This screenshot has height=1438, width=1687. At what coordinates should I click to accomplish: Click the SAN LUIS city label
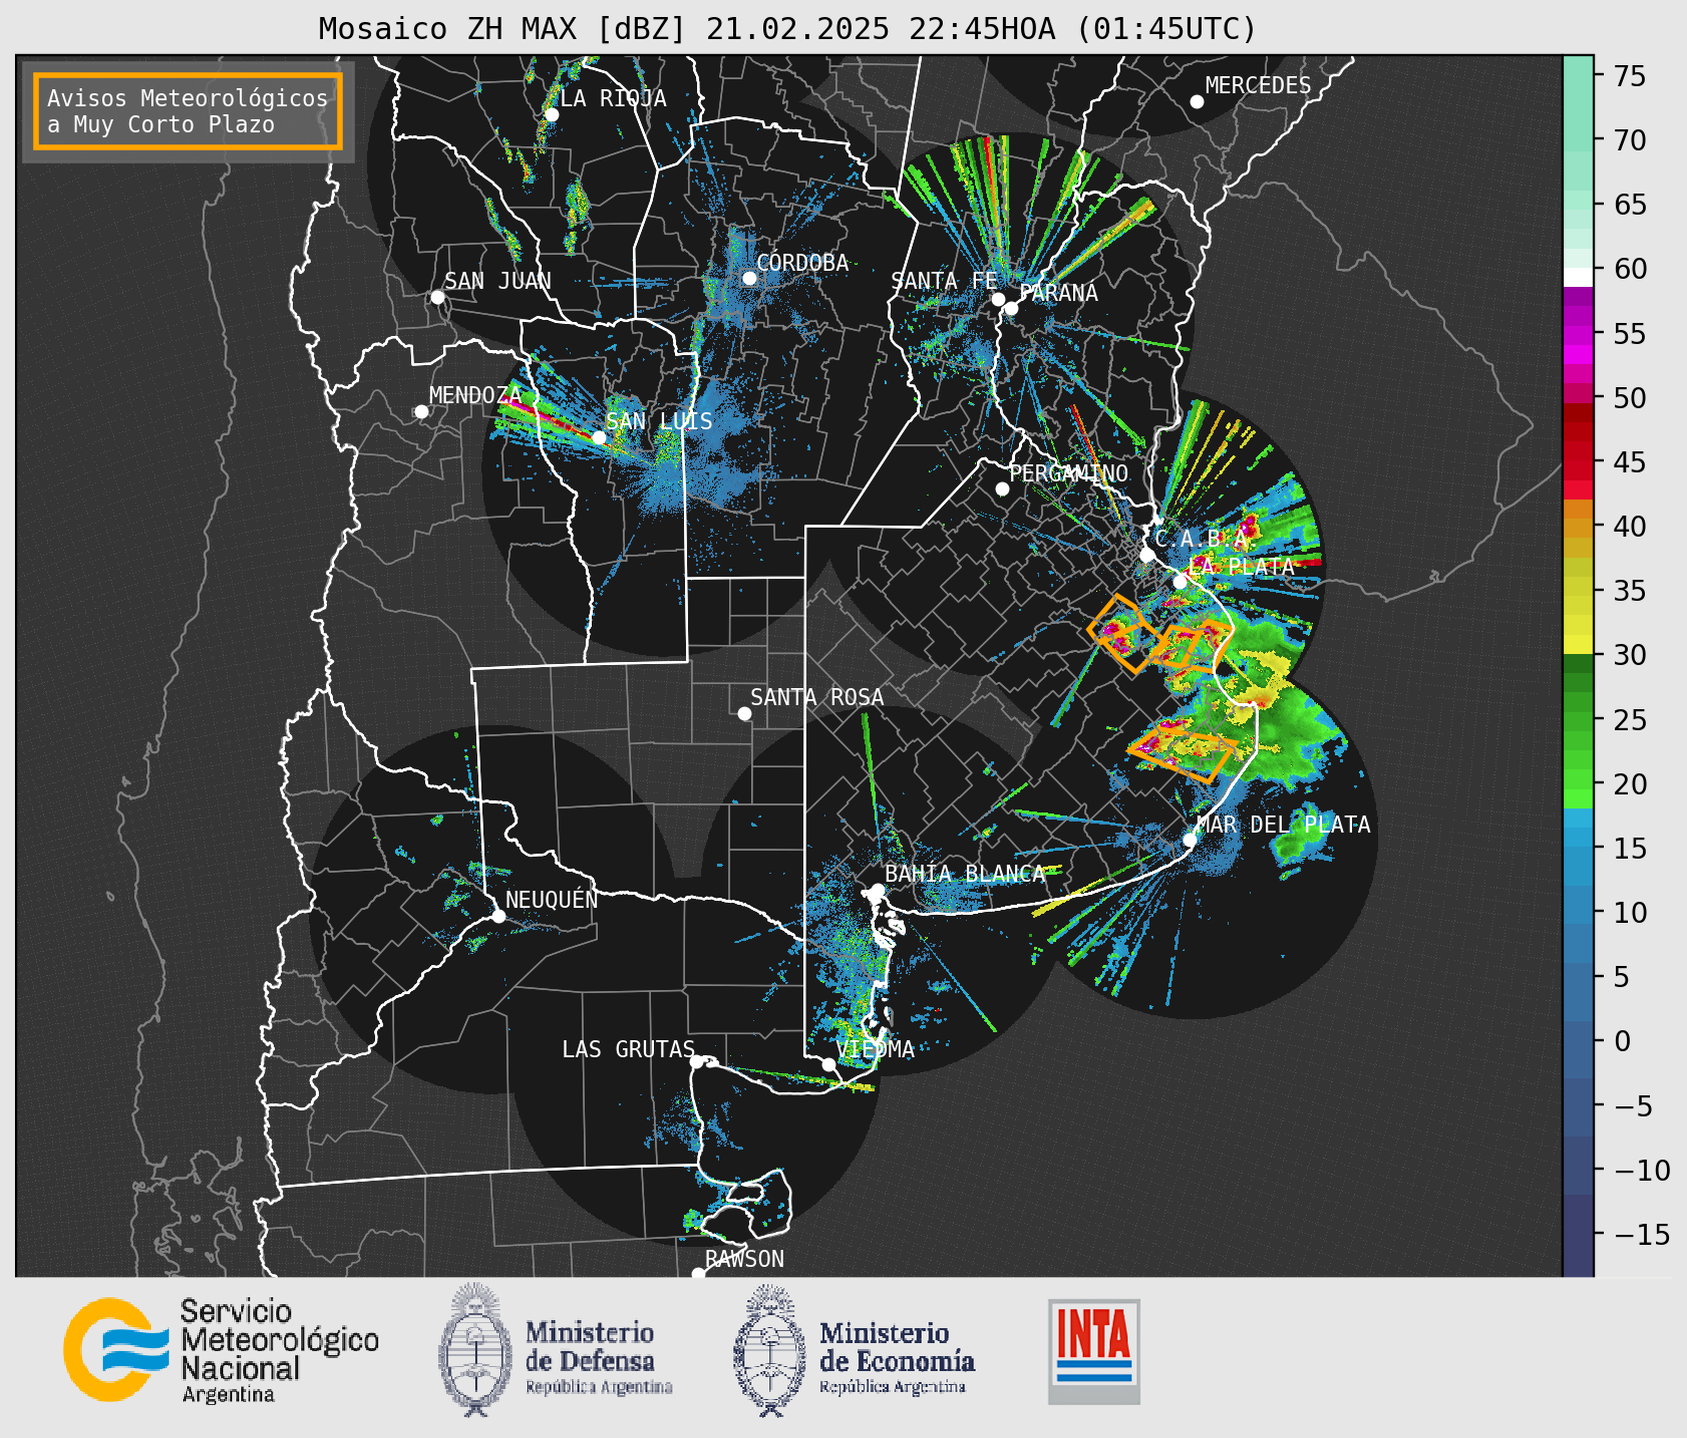click(660, 421)
